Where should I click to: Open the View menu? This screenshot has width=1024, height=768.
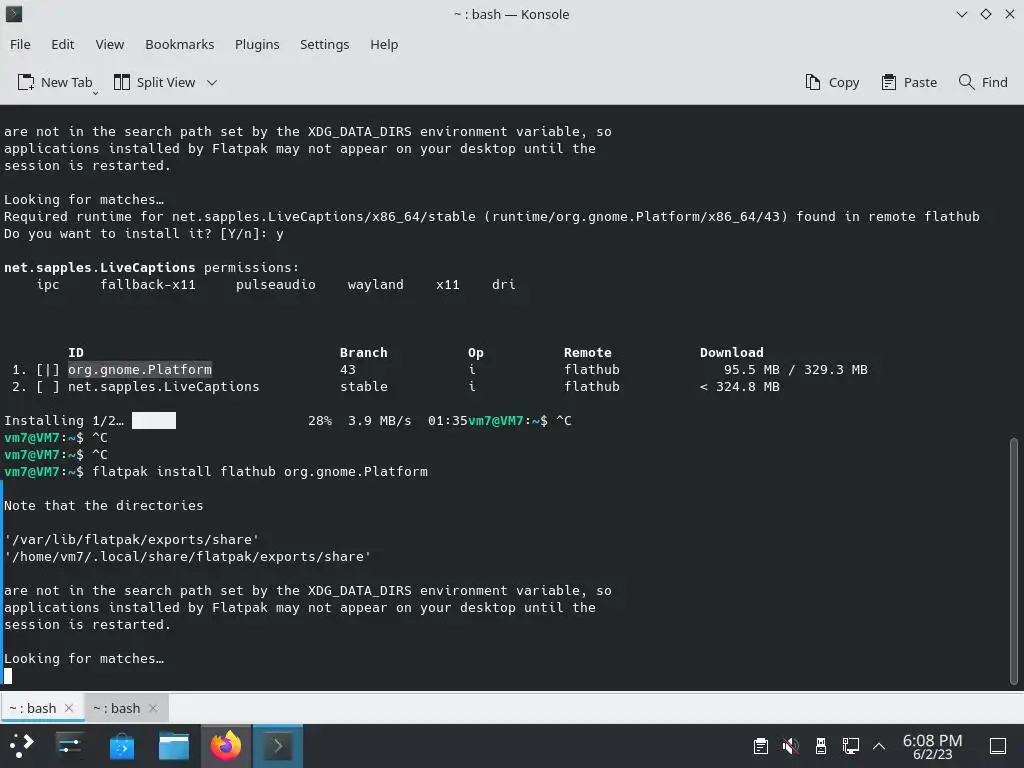(x=110, y=44)
